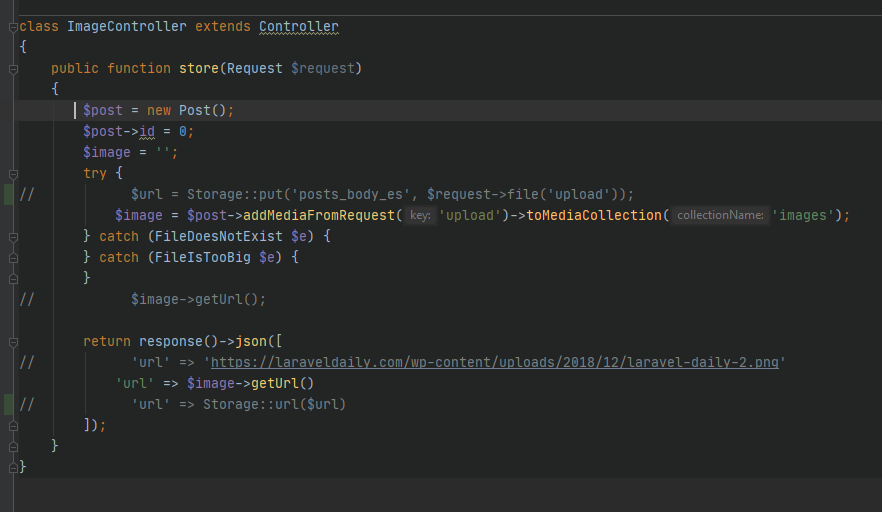
Task: Click the 'collectionName:' parameter inlay hint
Action: point(720,215)
